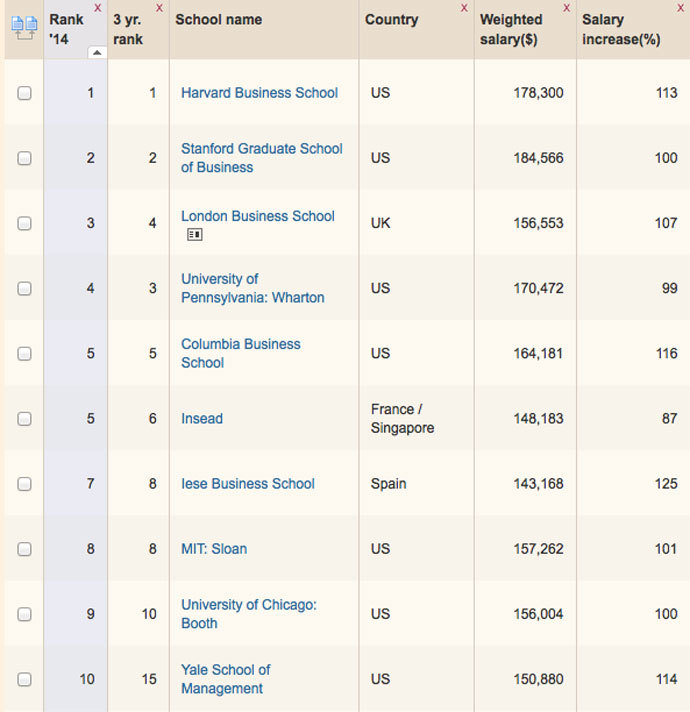Open the MIT: Sloan link
690x712 pixels.
[x=214, y=549]
